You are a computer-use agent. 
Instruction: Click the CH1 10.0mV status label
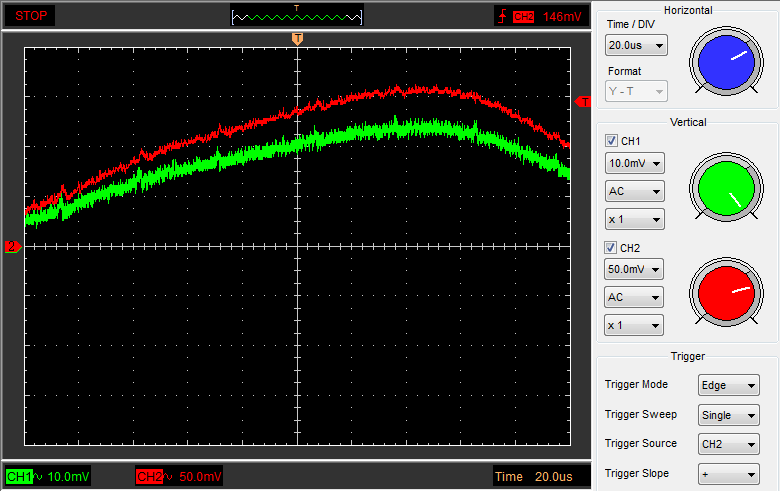pyautogui.click(x=47, y=476)
